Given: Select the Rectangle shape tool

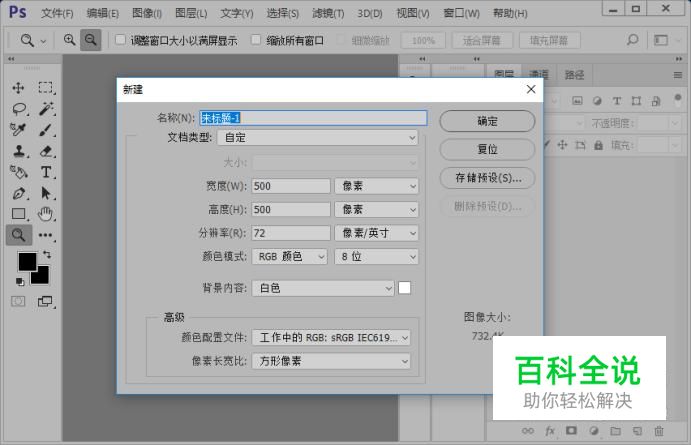Looking at the screenshot, I should pos(19,214).
